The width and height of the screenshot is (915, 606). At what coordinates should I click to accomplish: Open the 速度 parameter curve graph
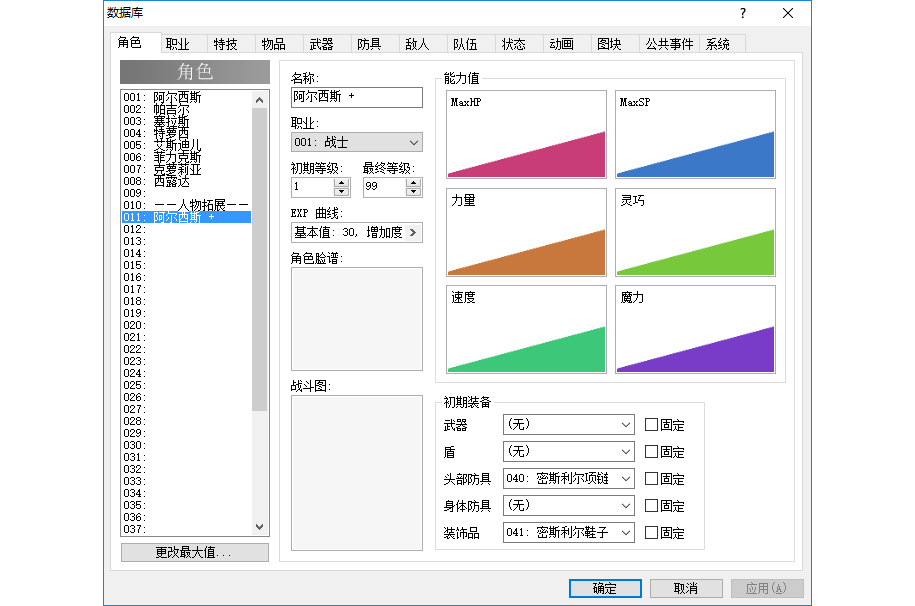[x=526, y=329]
